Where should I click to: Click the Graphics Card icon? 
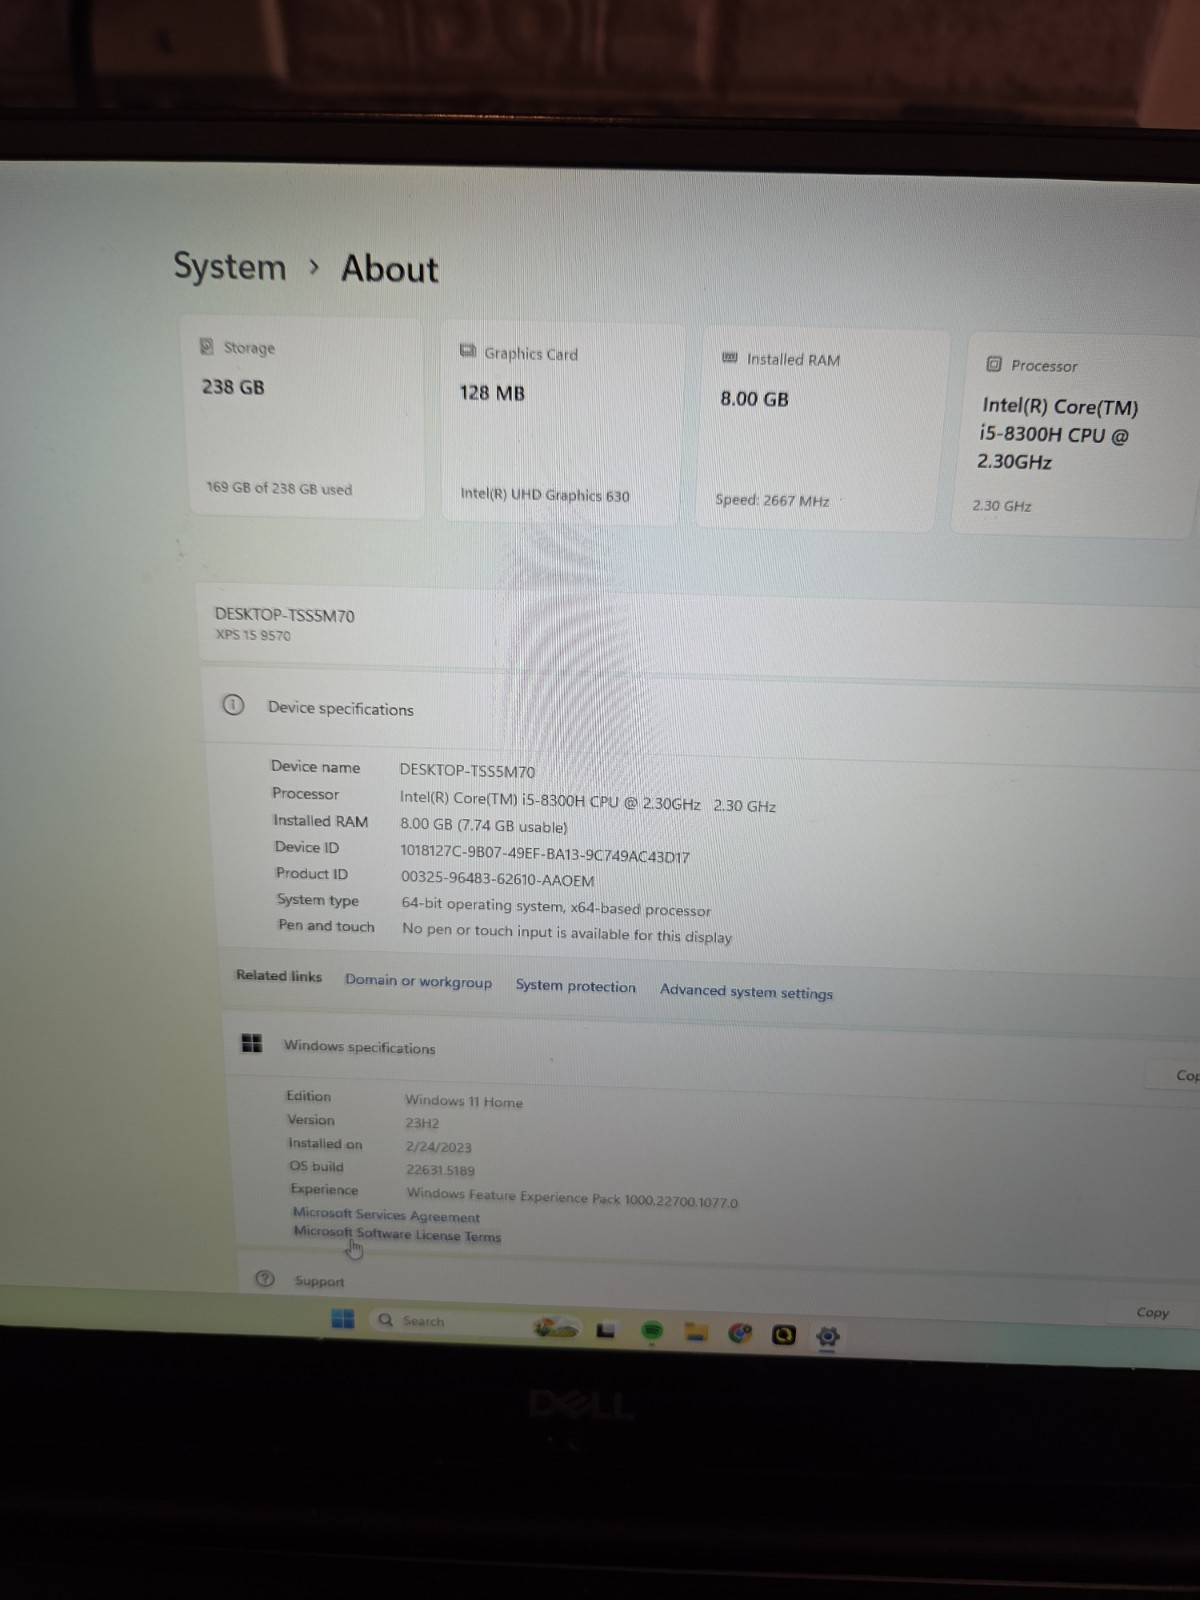(x=467, y=351)
